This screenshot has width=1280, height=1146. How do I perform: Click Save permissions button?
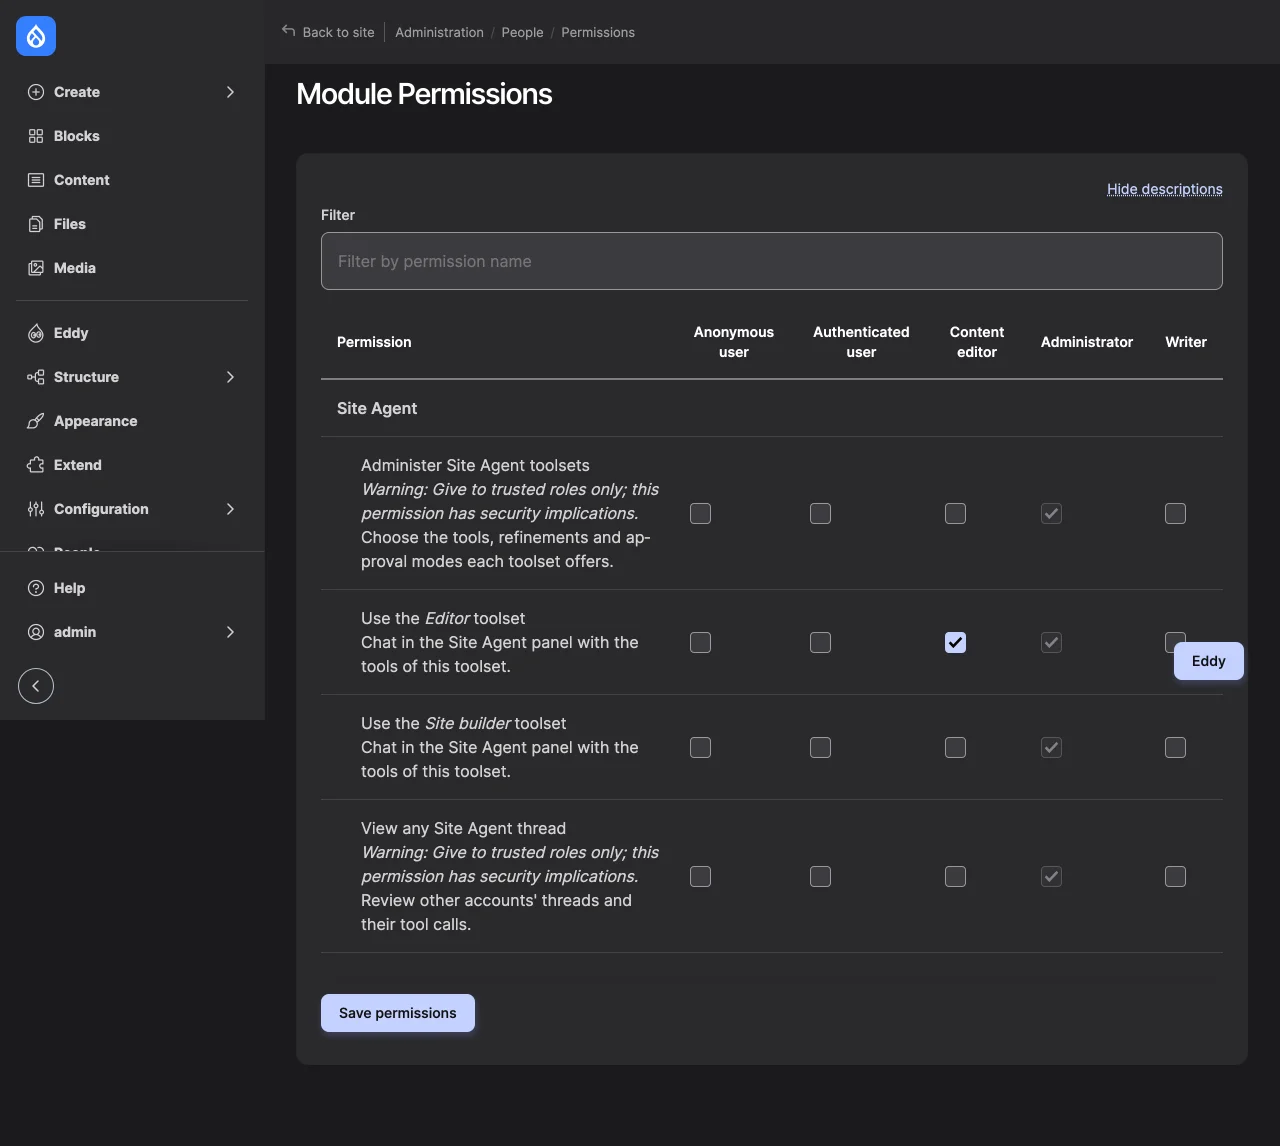tap(398, 1013)
